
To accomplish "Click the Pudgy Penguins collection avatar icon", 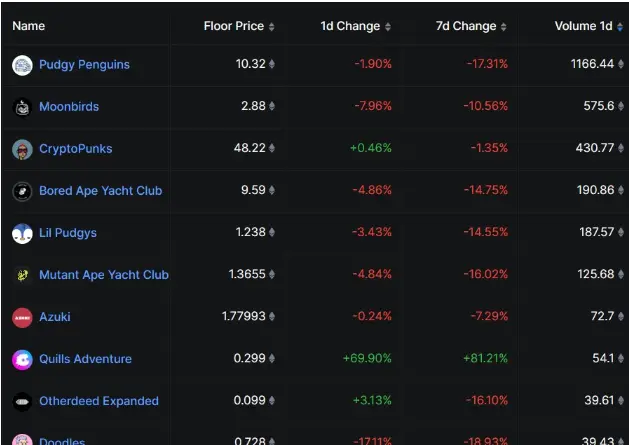I will coord(22,65).
